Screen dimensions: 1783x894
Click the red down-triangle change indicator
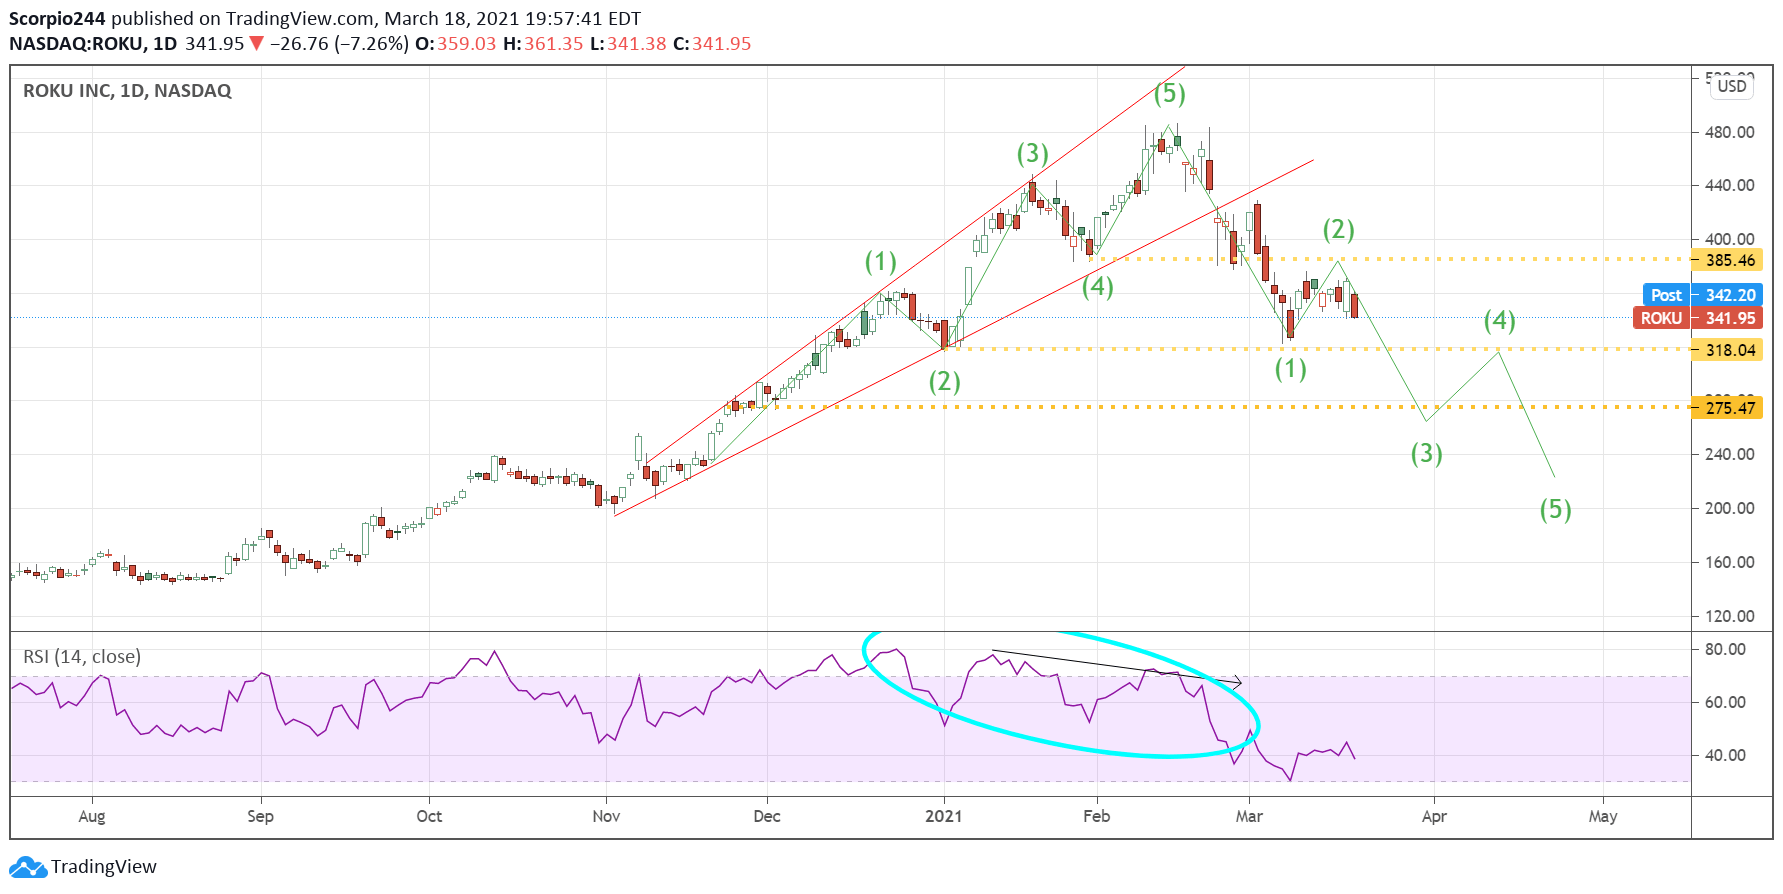tap(257, 43)
